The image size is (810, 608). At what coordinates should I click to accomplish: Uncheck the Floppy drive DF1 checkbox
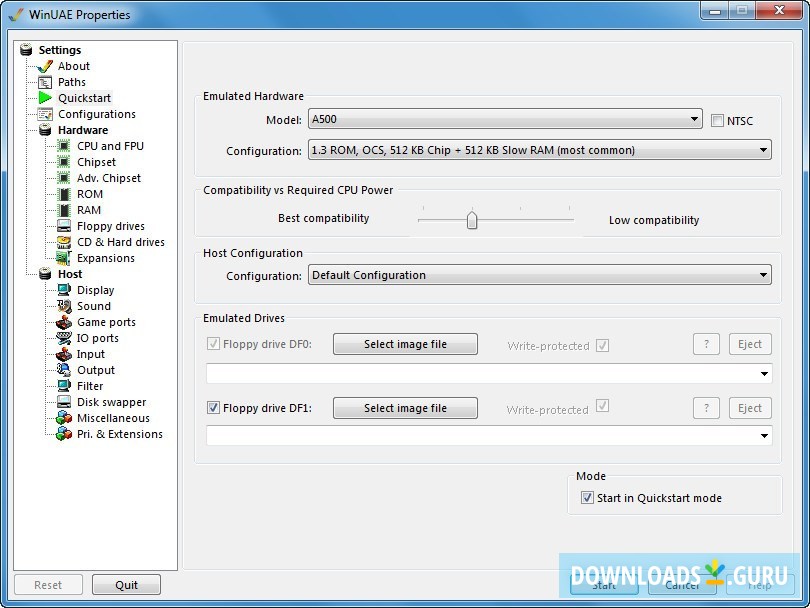click(213, 408)
